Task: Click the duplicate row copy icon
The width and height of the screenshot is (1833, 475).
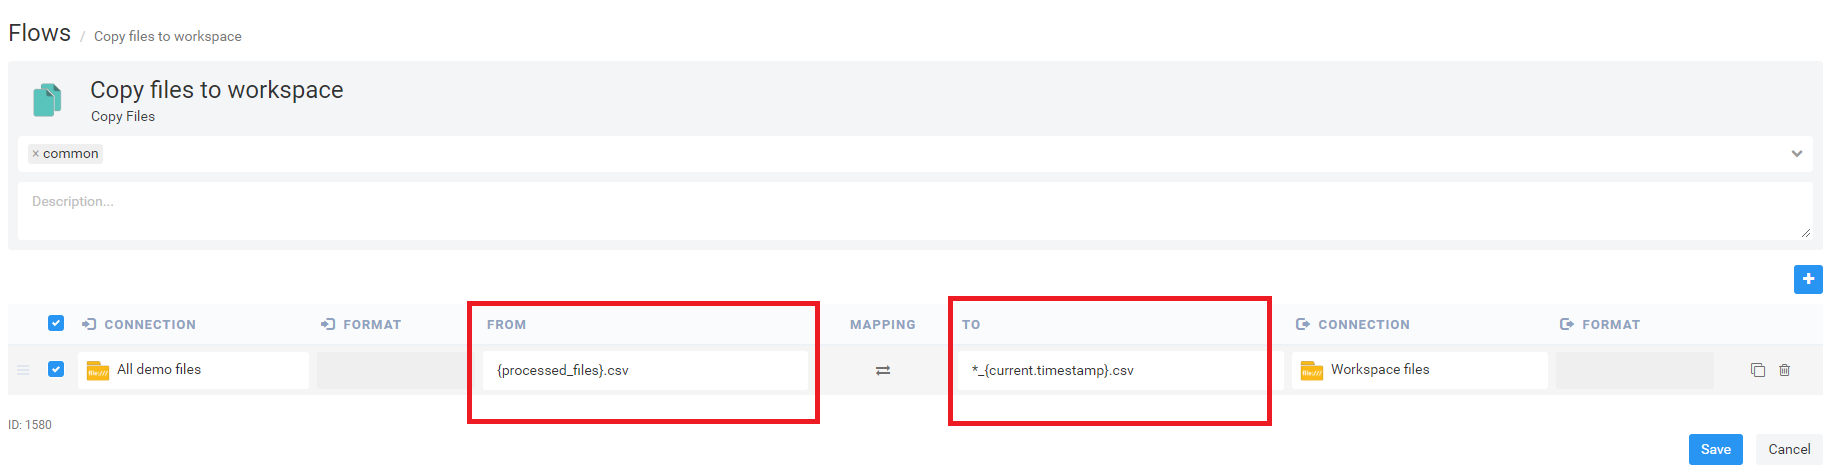Action: click(1758, 370)
